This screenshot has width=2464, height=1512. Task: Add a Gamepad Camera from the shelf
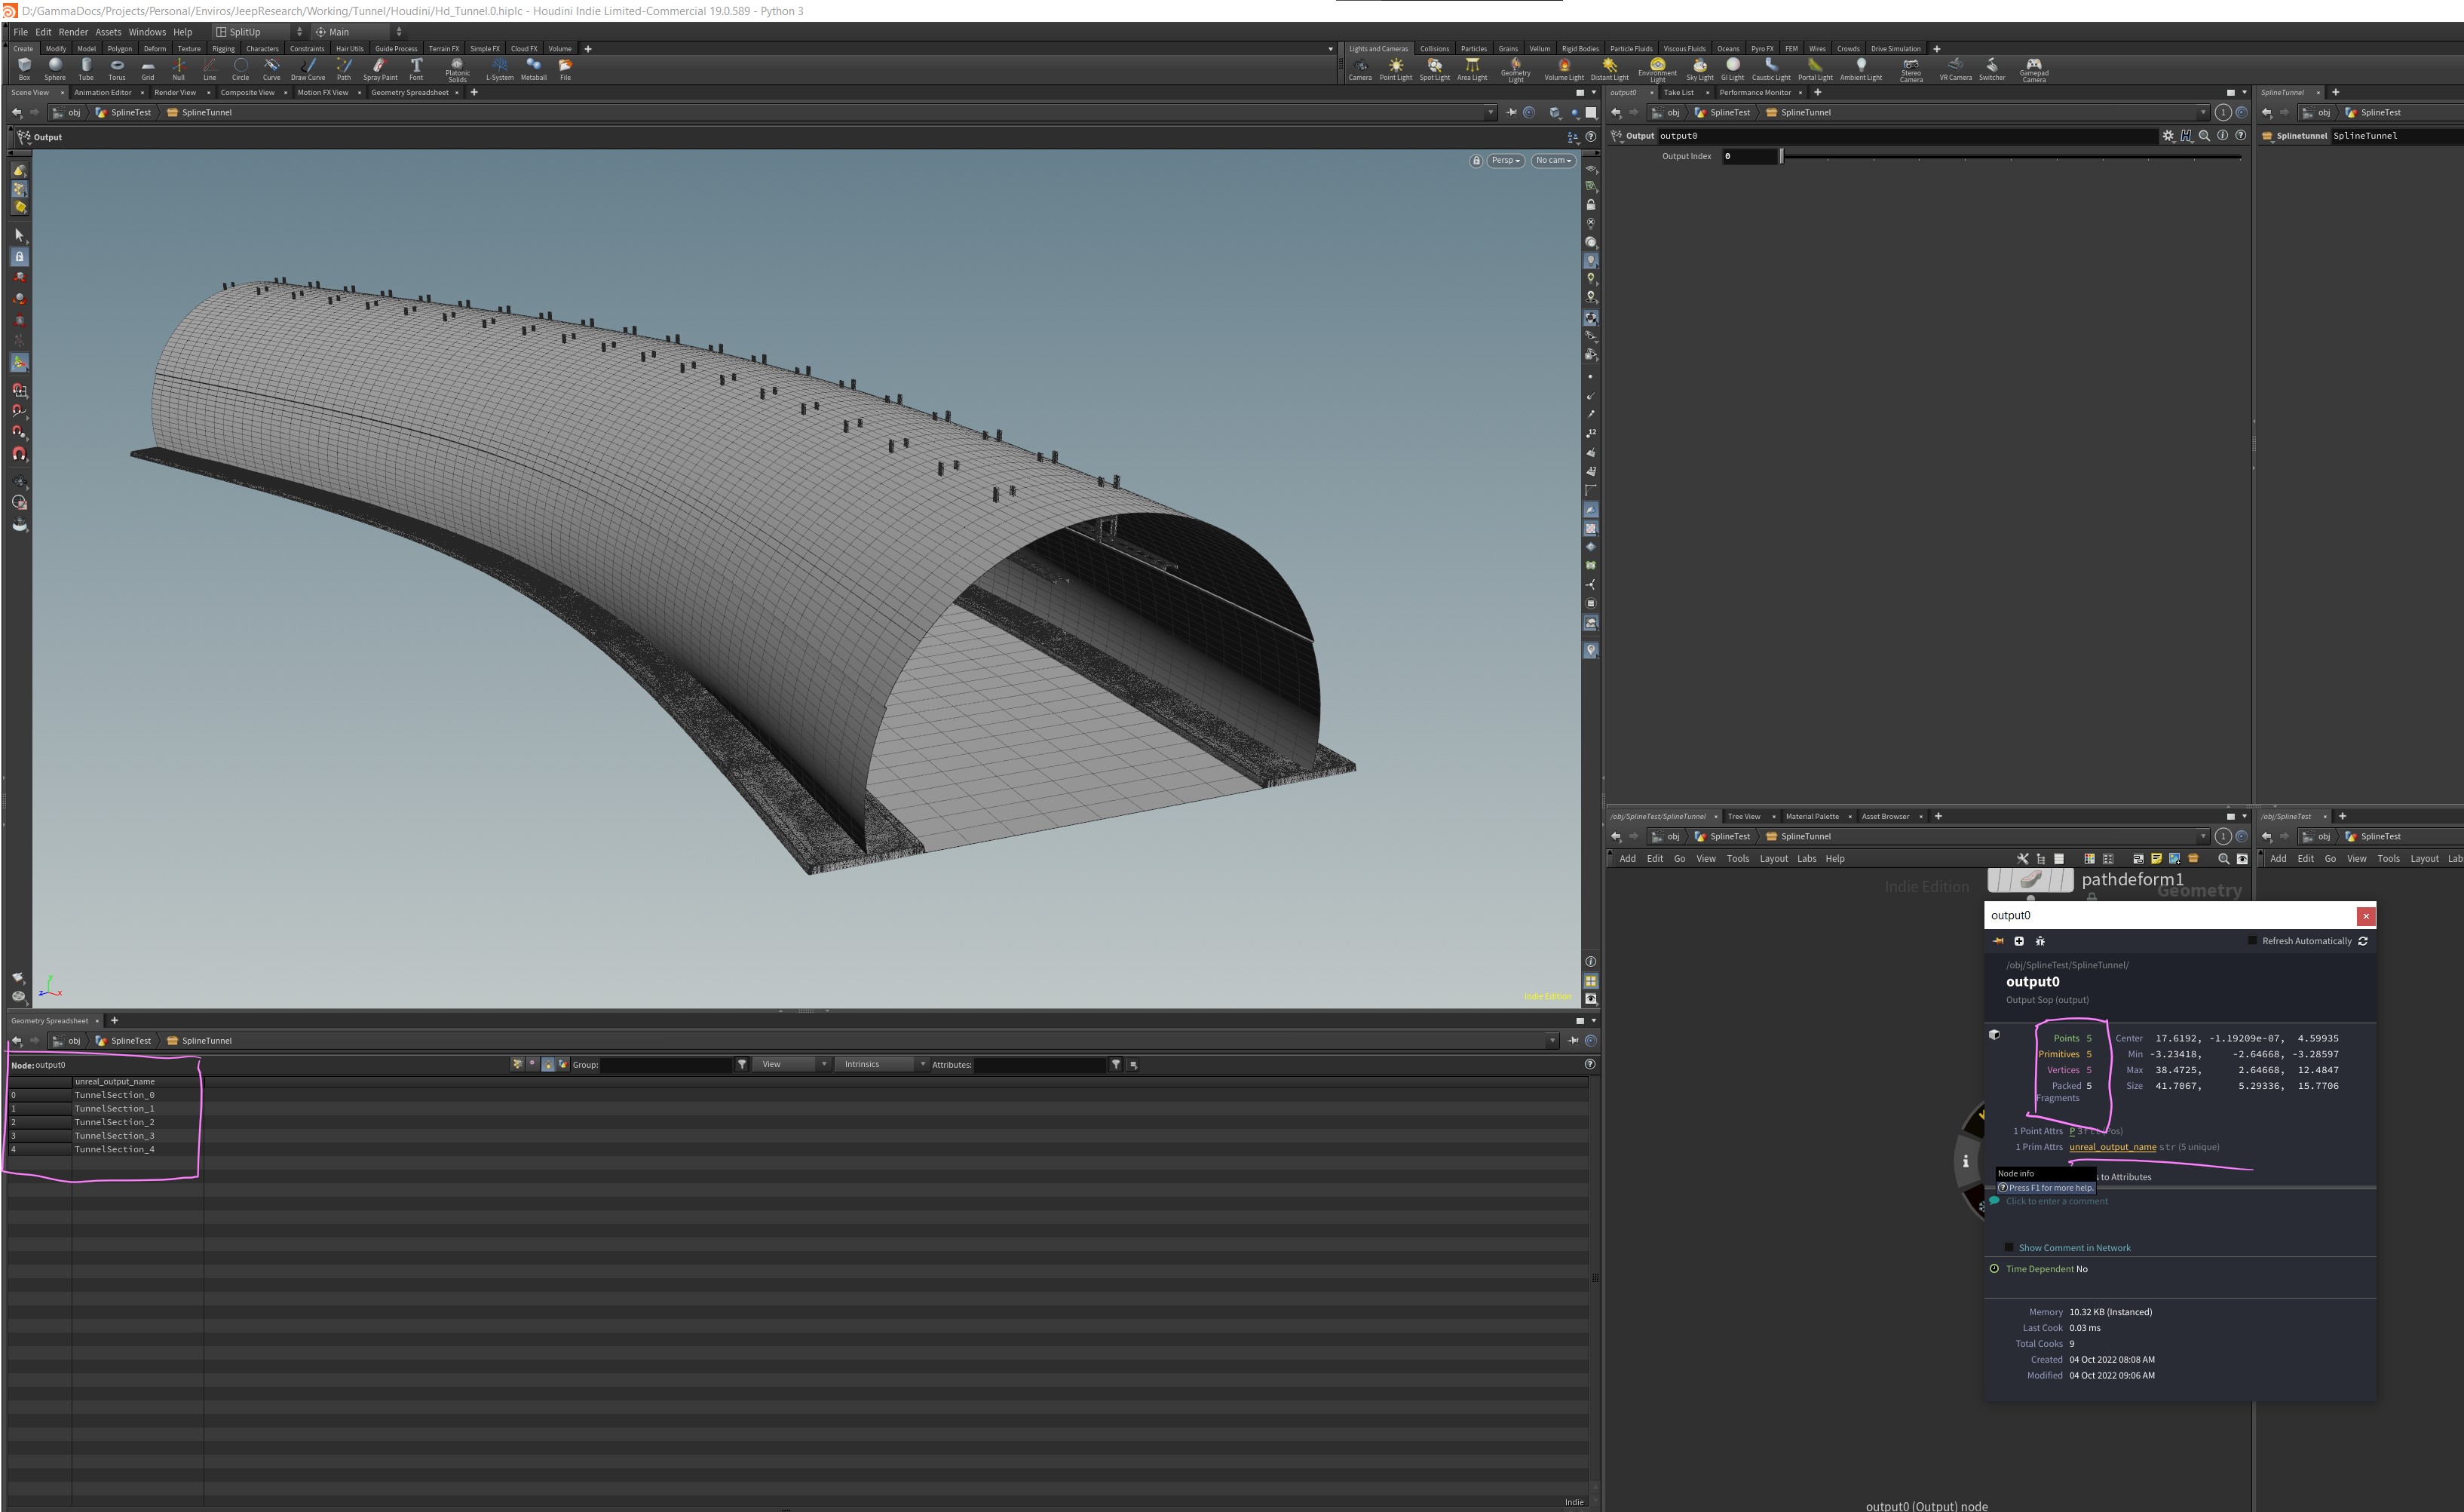coord(2034,70)
